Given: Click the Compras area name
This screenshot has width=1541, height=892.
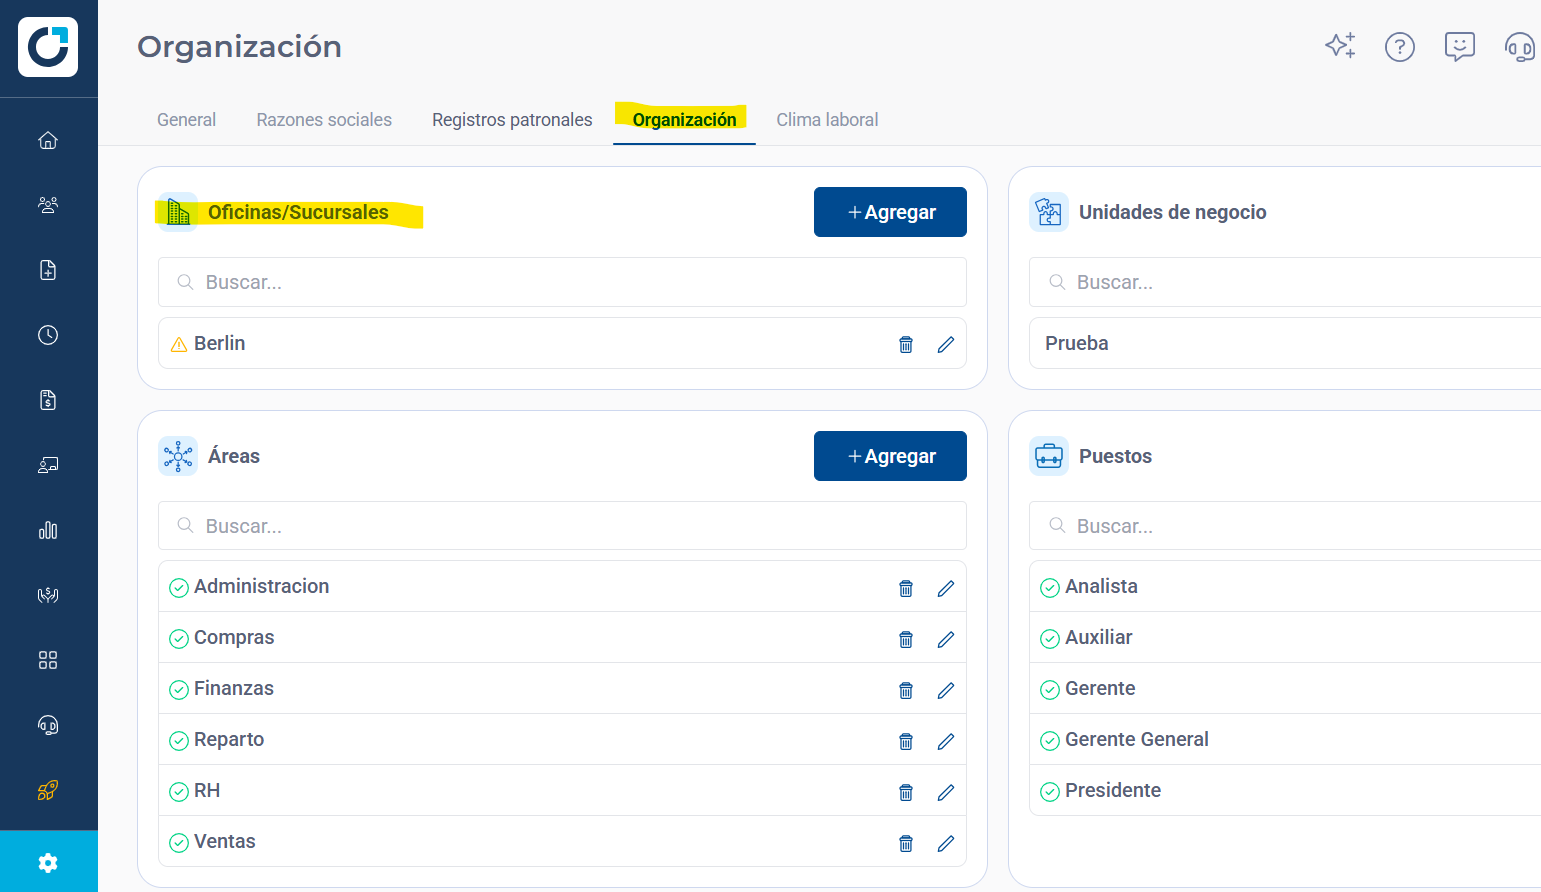Looking at the screenshot, I should coord(234,637).
